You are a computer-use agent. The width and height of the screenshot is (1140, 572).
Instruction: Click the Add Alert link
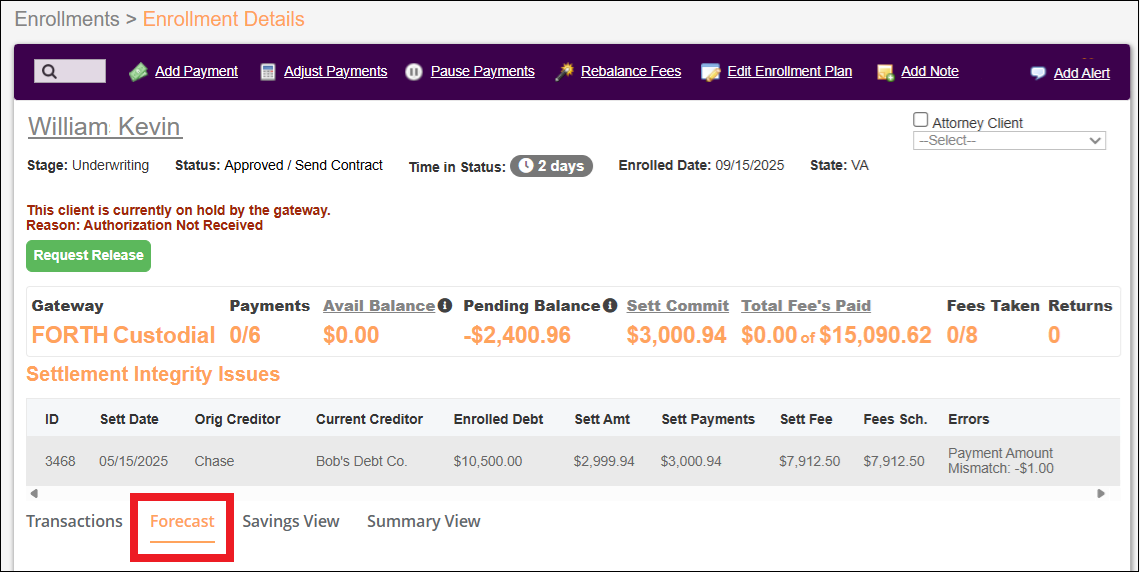click(1082, 73)
